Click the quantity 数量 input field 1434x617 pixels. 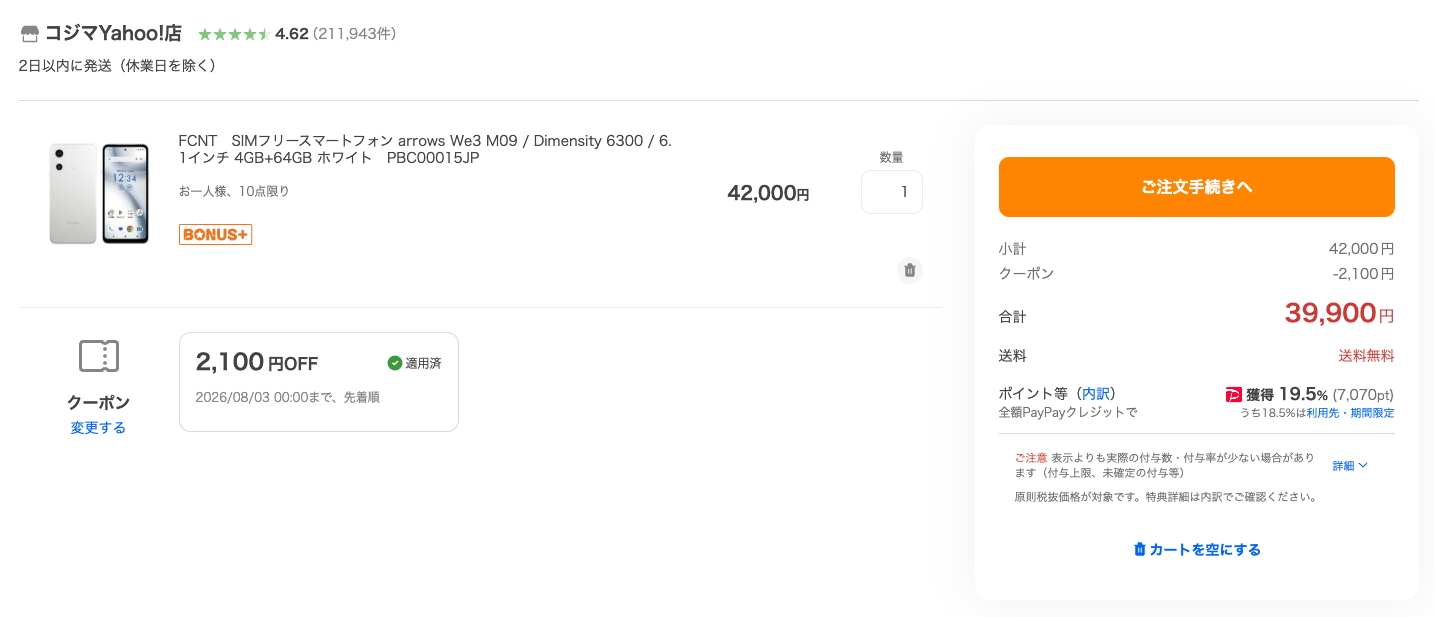pos(892,192)
